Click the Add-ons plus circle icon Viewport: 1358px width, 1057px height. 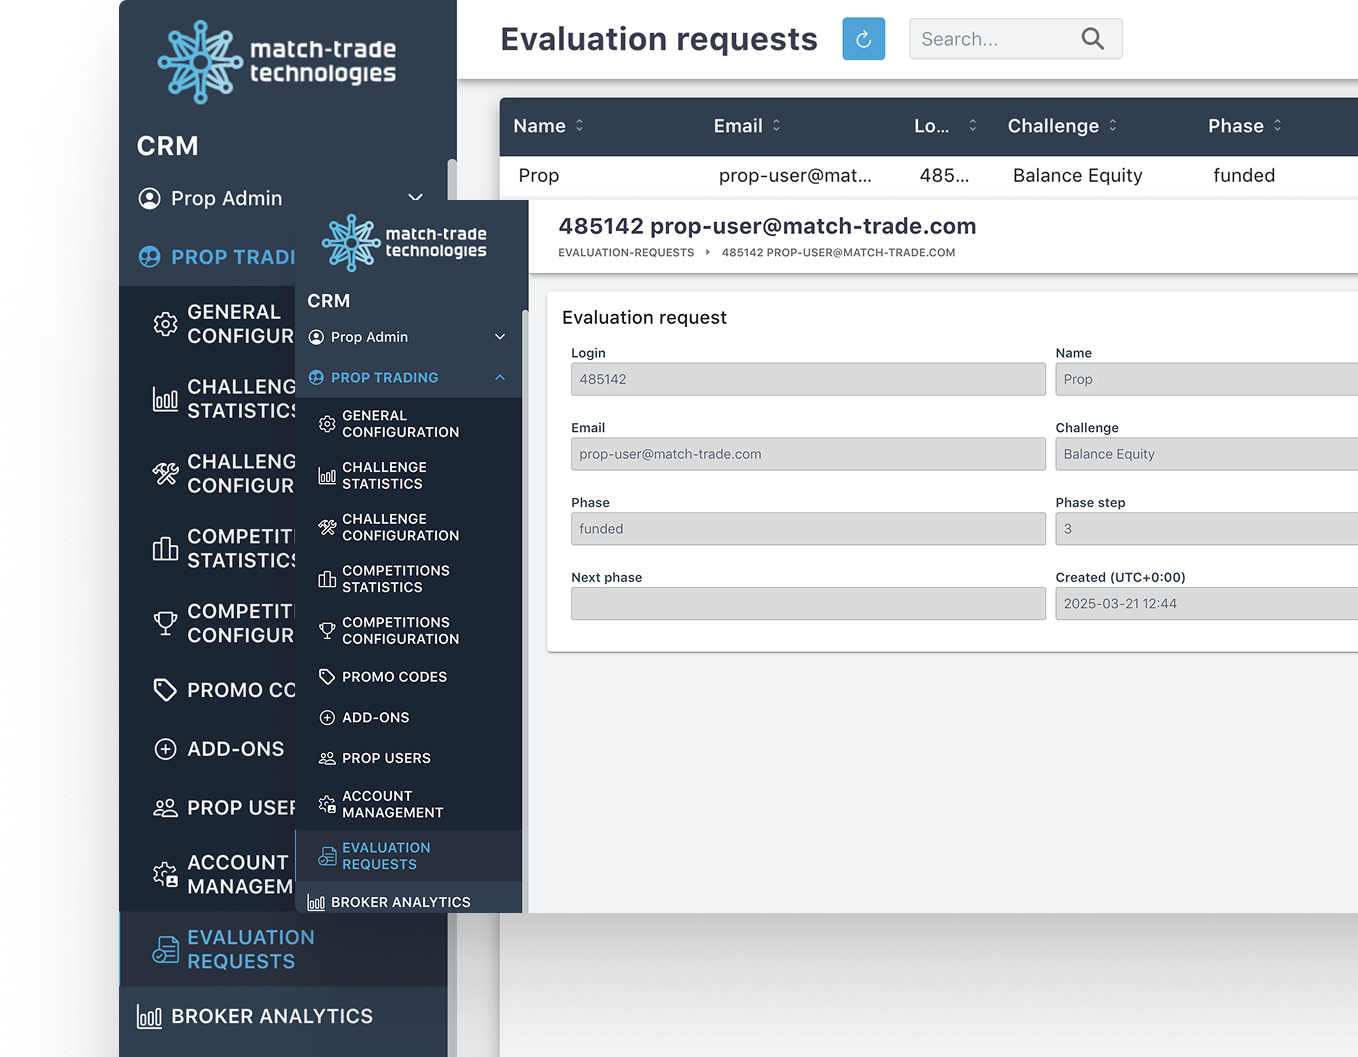click(x=327, y=718)
